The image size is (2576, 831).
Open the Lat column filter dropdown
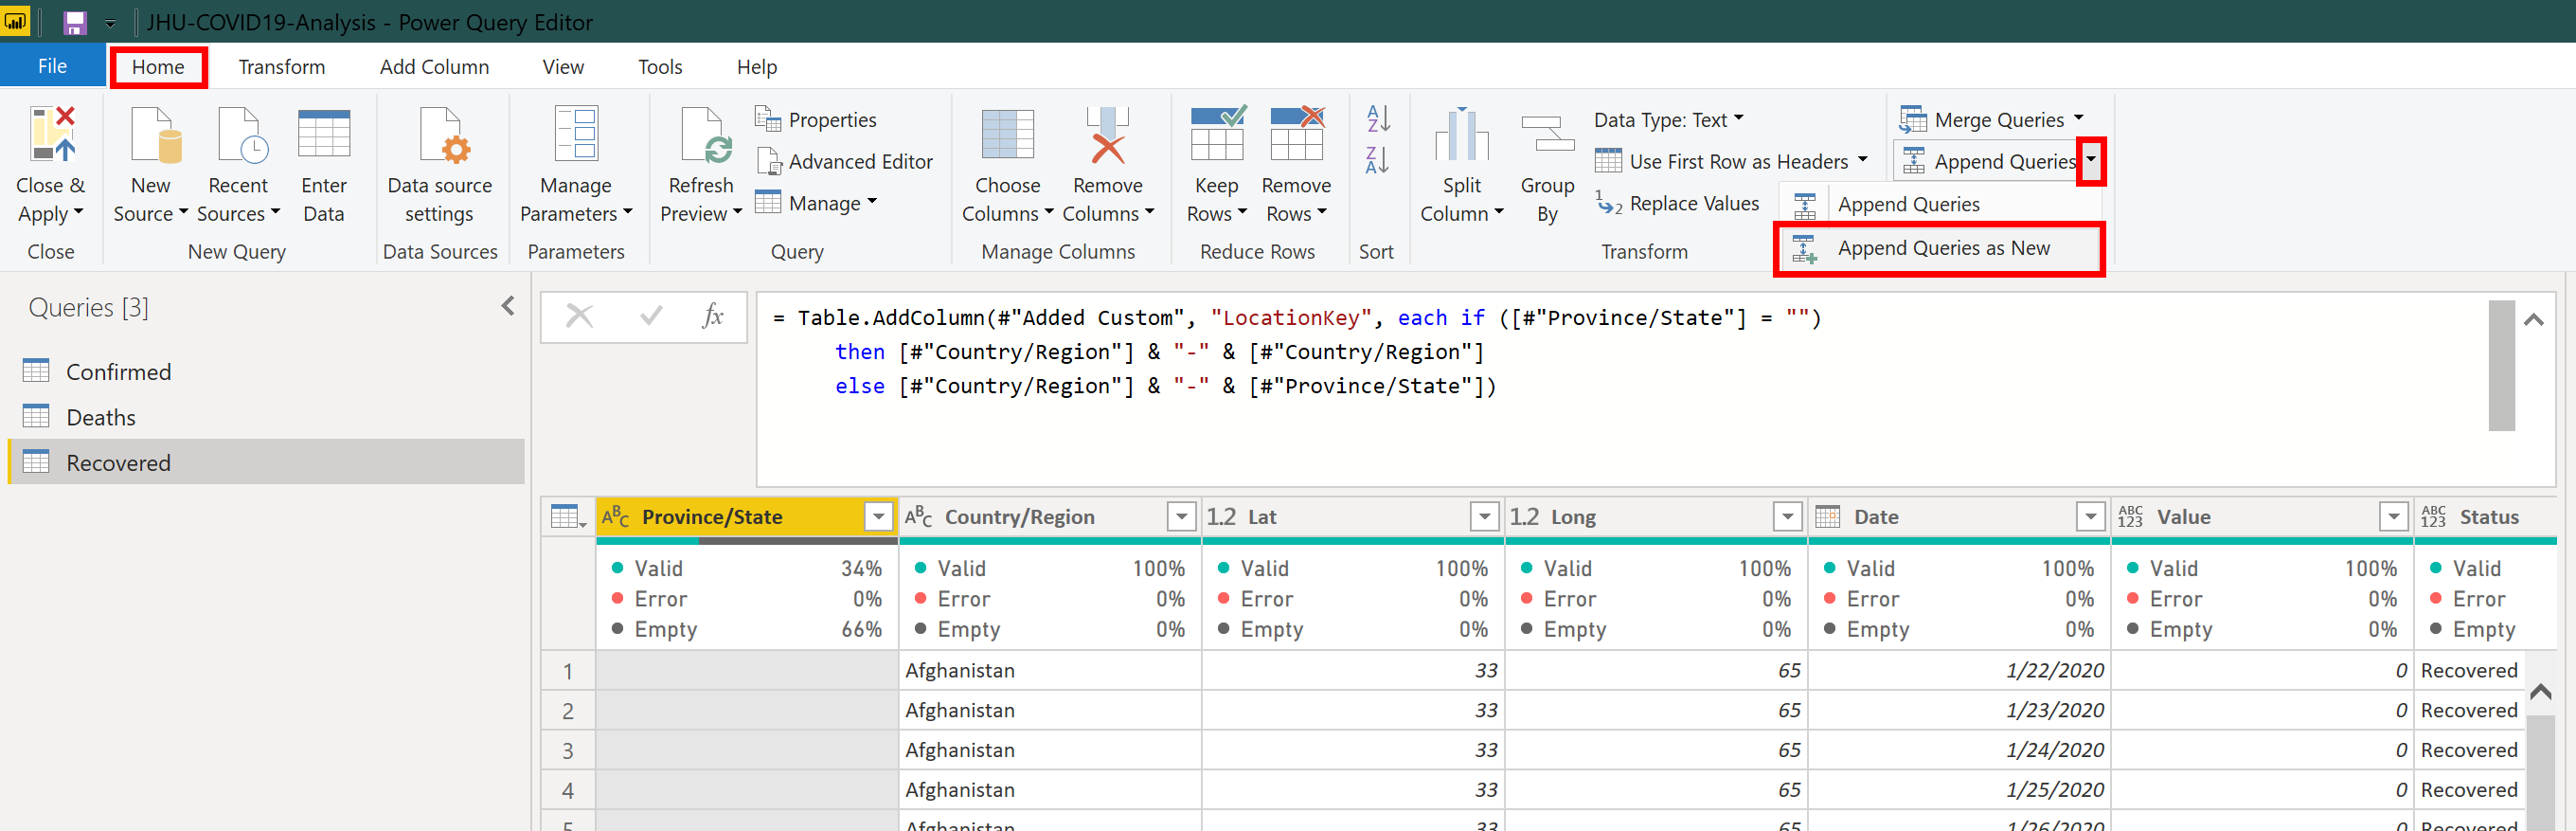coord(1484,517)
